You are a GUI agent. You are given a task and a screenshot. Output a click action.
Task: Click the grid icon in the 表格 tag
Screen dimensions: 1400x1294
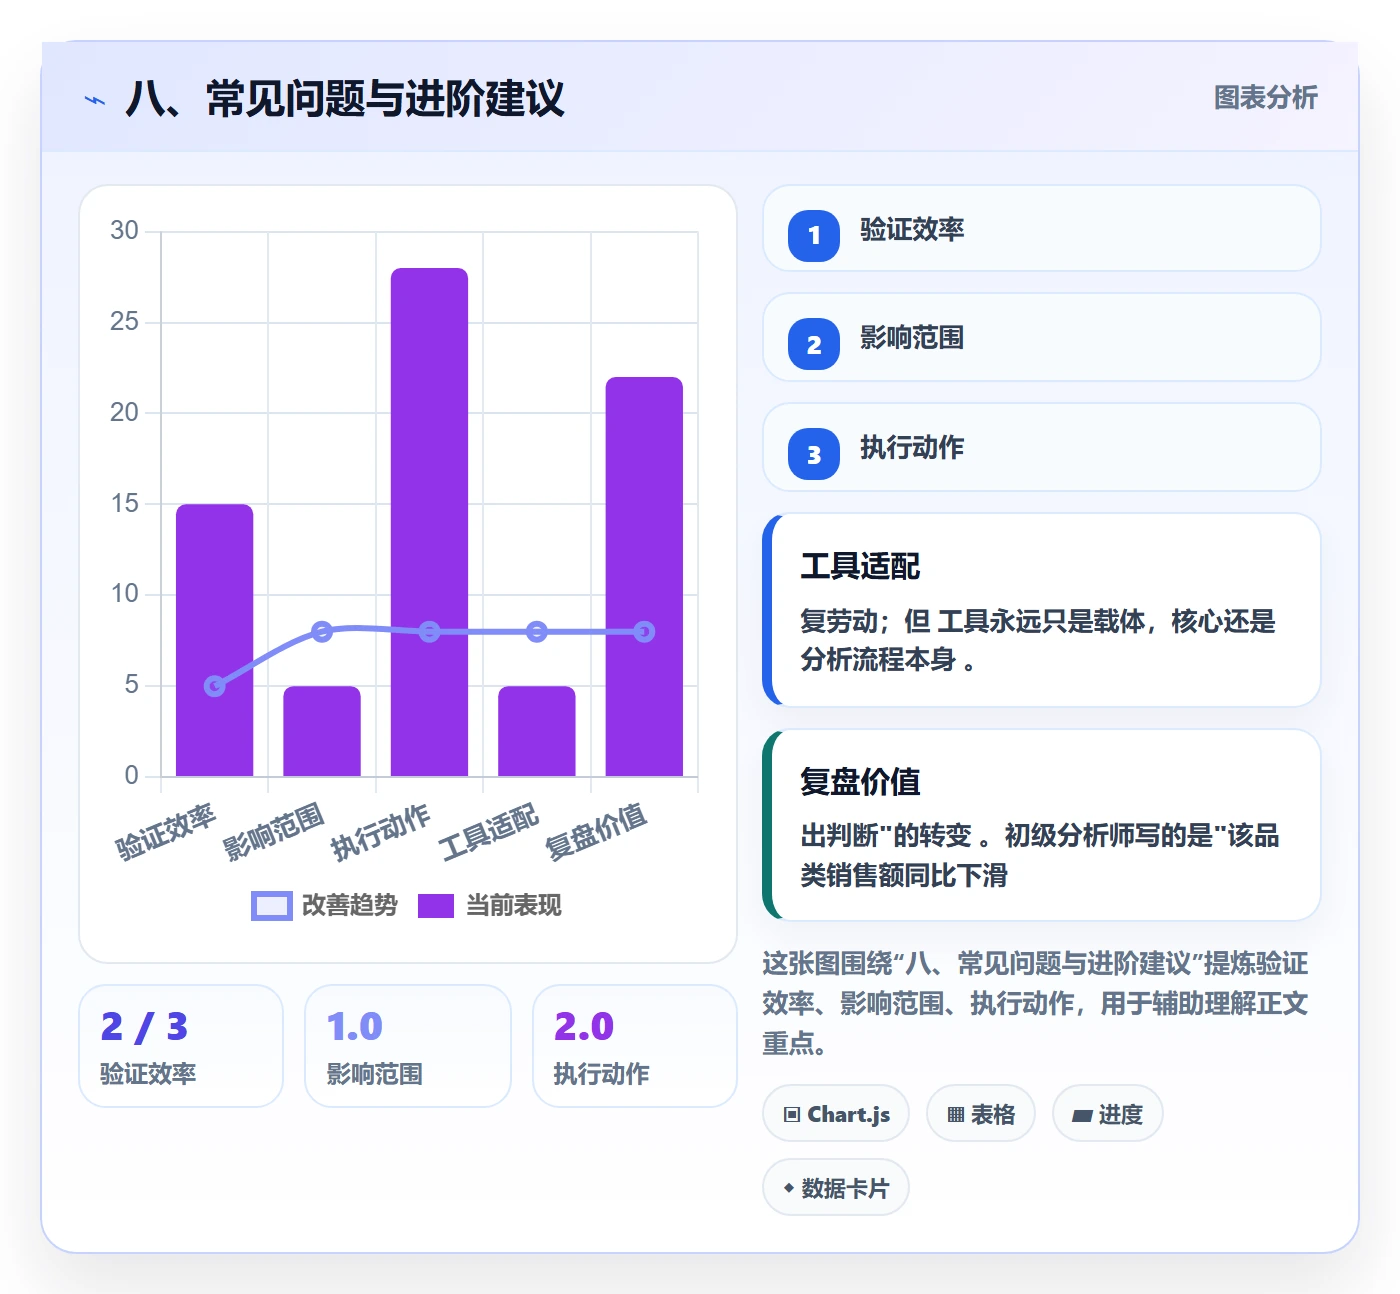pos(956,1114)
